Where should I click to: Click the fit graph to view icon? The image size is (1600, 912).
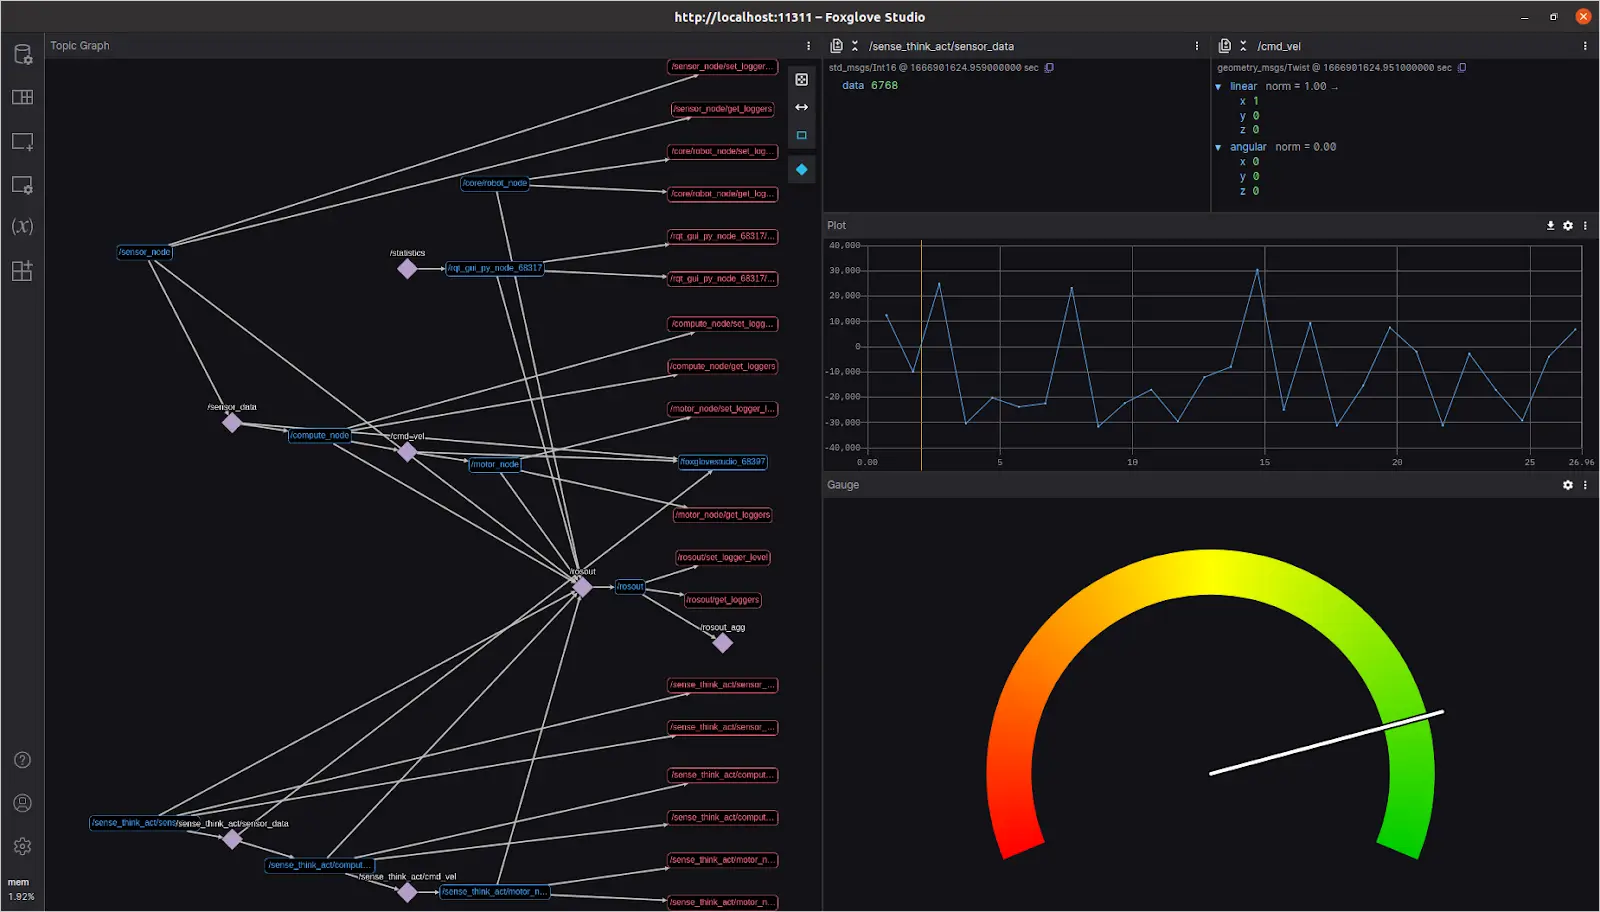click(x=801, y=80)
